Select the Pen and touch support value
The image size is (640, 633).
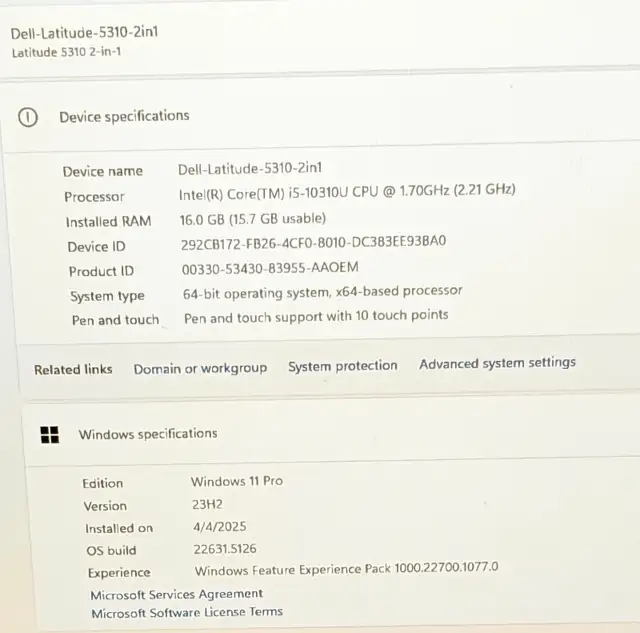pos(316,316)
